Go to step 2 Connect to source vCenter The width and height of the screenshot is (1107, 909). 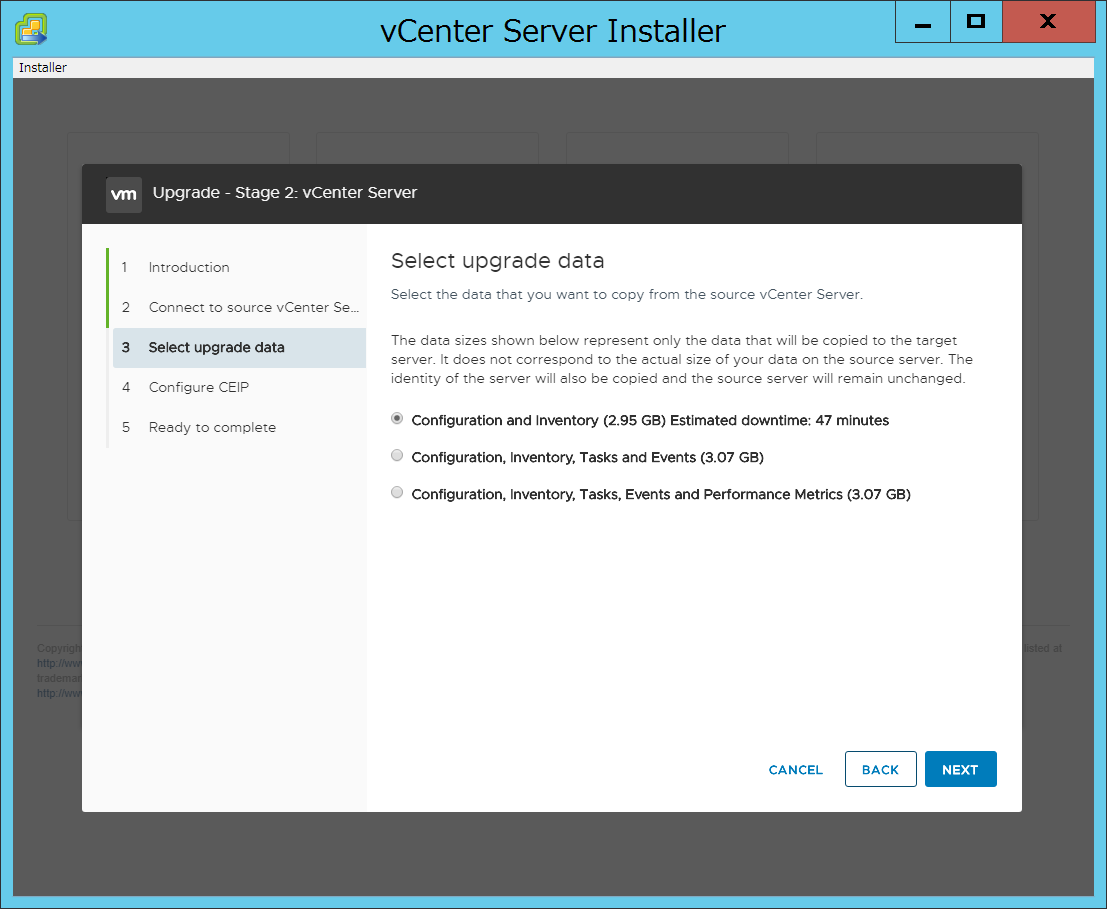[x=239, y=307]
